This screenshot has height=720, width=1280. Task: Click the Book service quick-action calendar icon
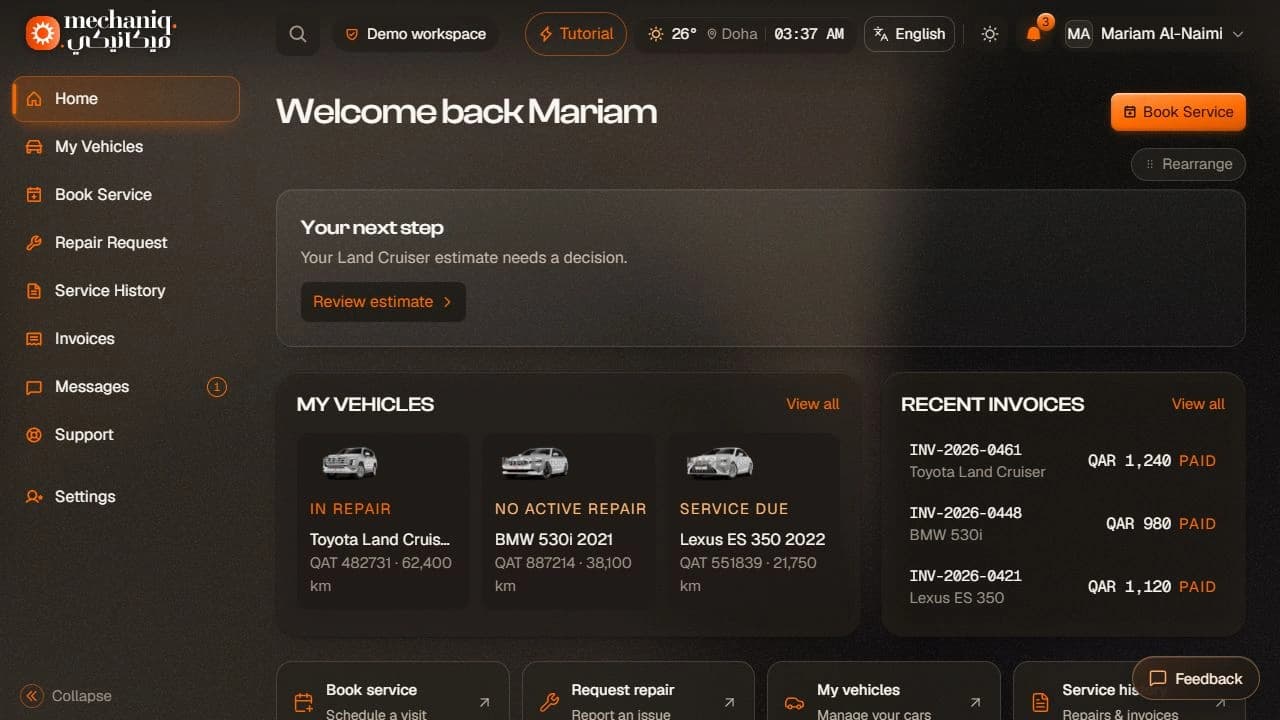coord(304,703)
